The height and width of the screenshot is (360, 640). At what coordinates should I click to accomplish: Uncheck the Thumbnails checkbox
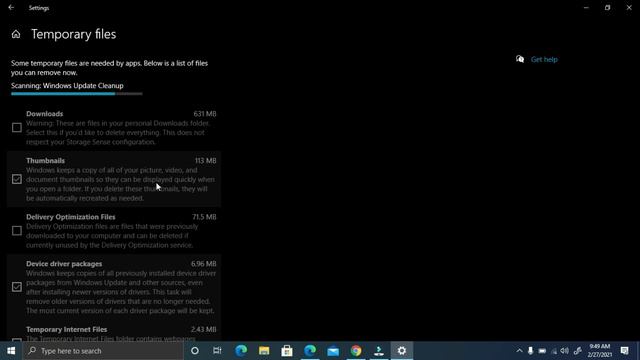tap(17, 179)
